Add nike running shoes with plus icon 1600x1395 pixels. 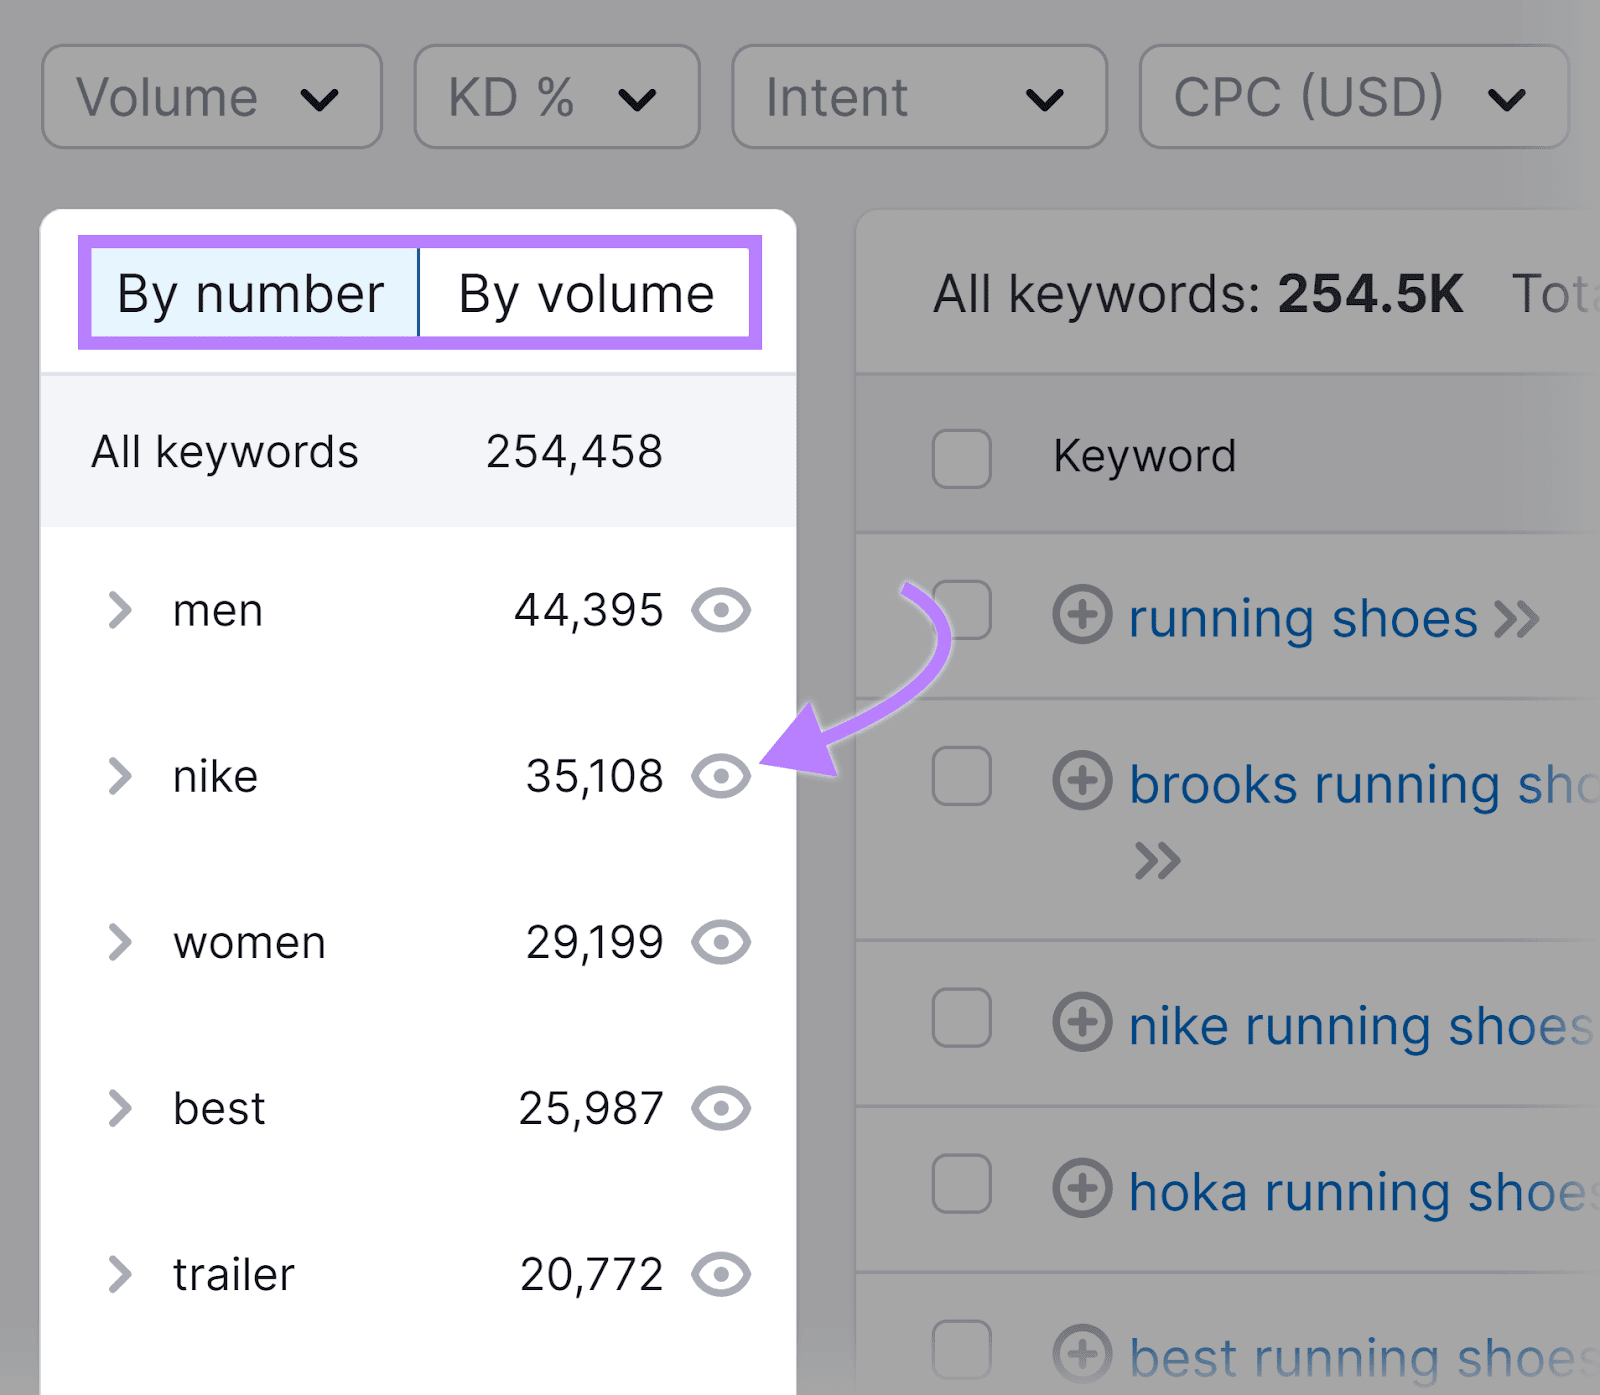coord(1082,1022)
